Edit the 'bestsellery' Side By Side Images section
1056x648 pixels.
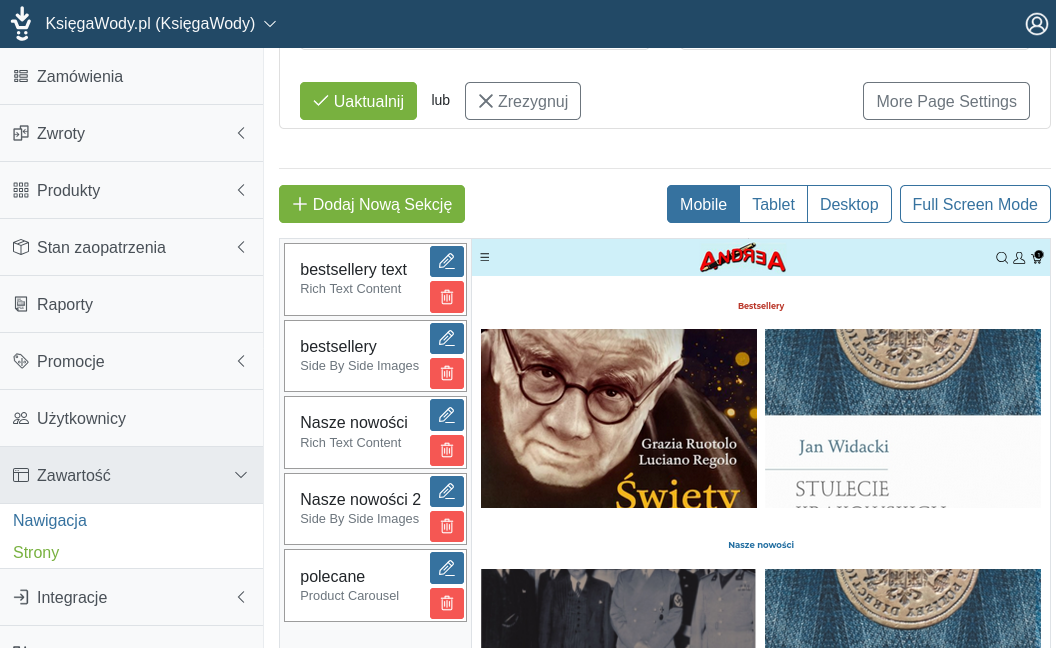click(447, 338)
